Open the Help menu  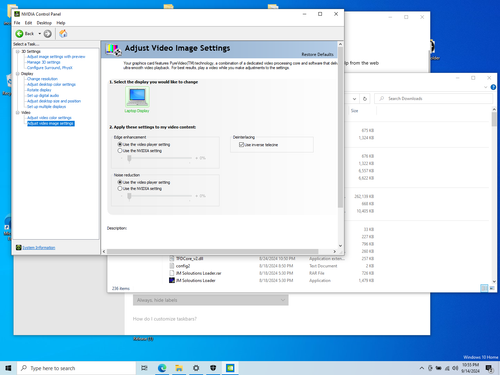click(x=61, y=23)
